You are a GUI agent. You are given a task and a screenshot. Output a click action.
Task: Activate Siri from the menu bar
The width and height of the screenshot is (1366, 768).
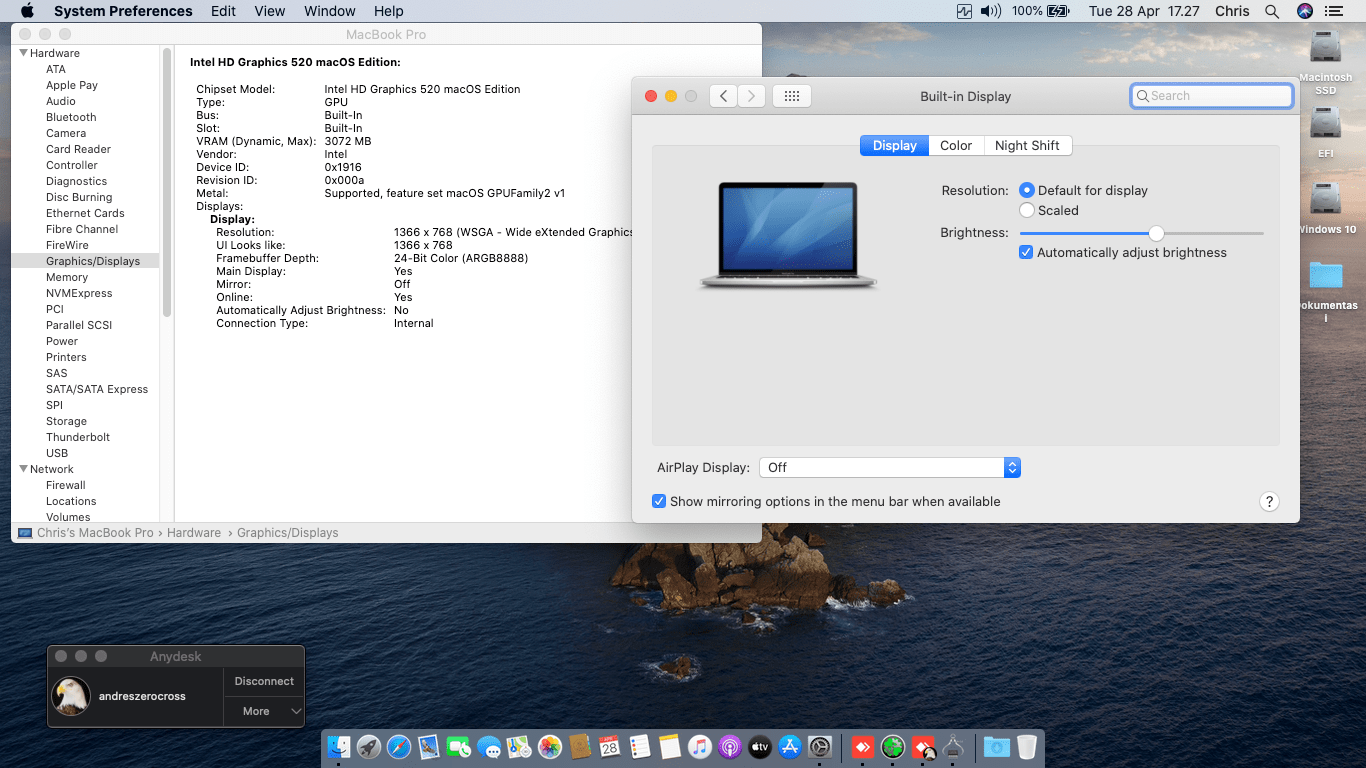(x=1304, y=11)
